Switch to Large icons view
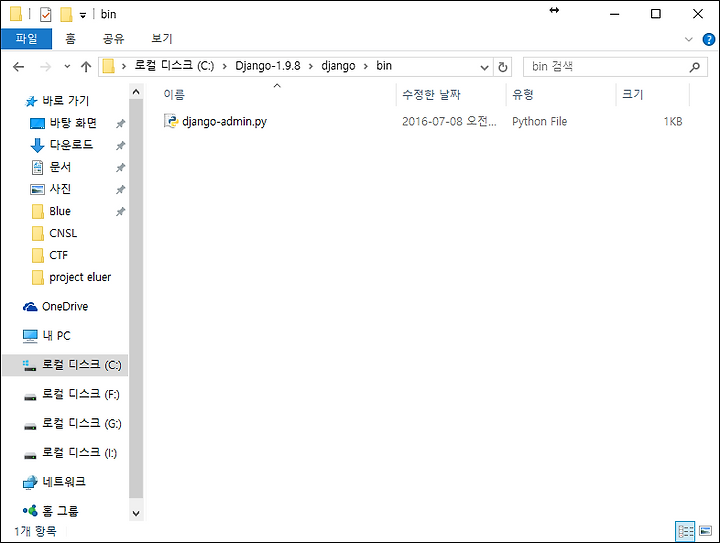The image size is (720, 543). coord(705,532)
